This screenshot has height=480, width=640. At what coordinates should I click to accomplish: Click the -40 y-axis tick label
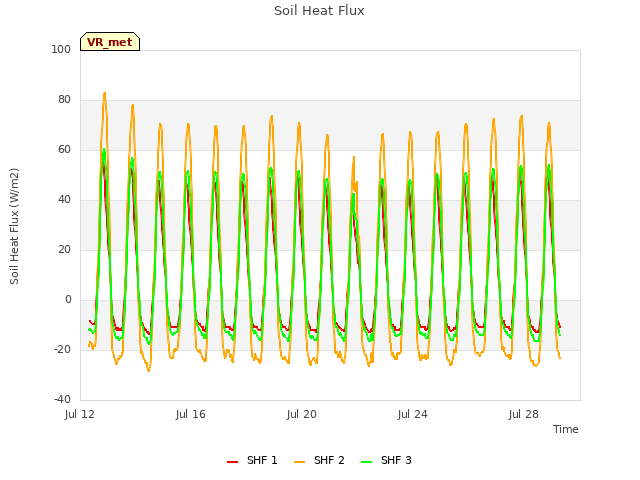tap(62, 399)
